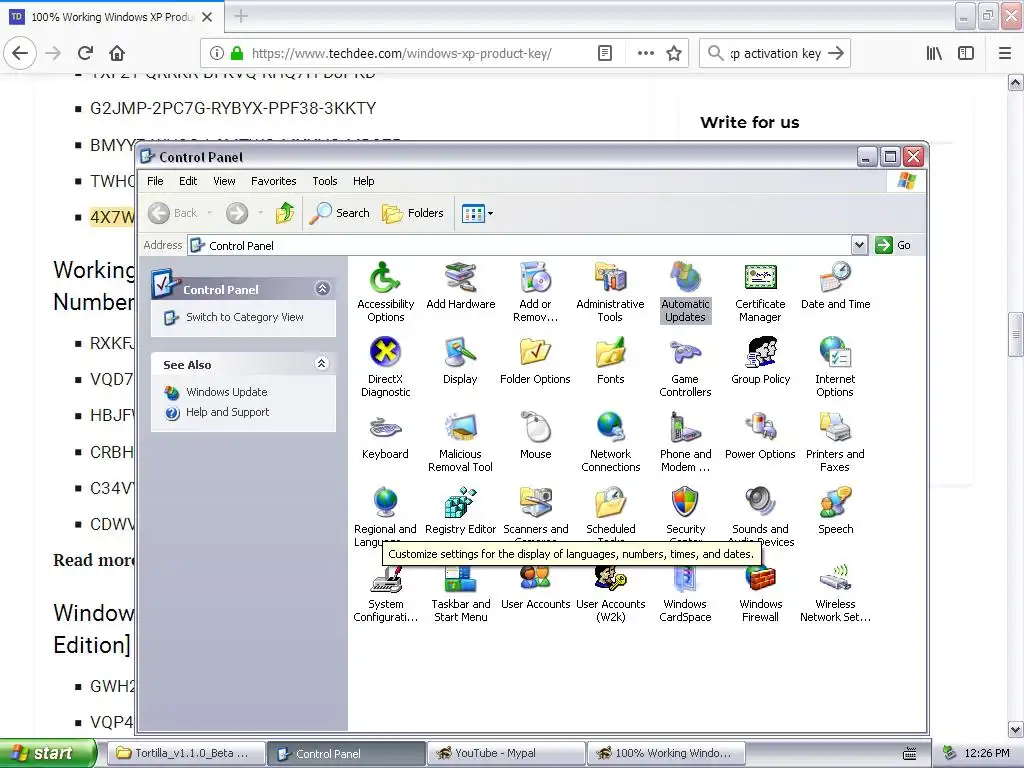The height and width of the screenshot is (768, 1024).
Task: Open the Firefox hamburger menu
Action: (1004, 54)
